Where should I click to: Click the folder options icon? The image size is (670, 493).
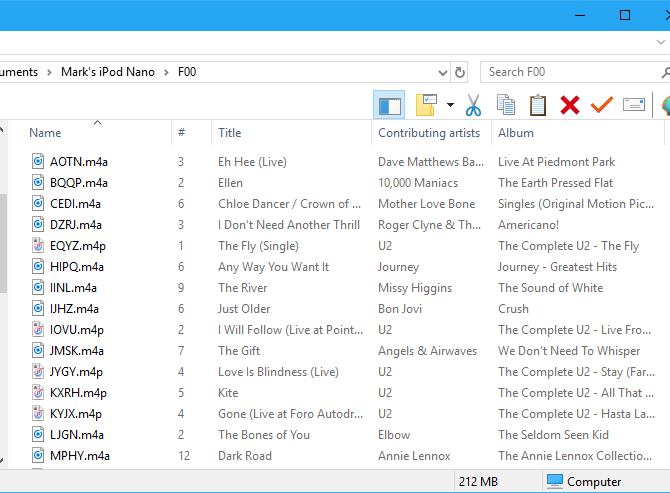click(427, 104)
